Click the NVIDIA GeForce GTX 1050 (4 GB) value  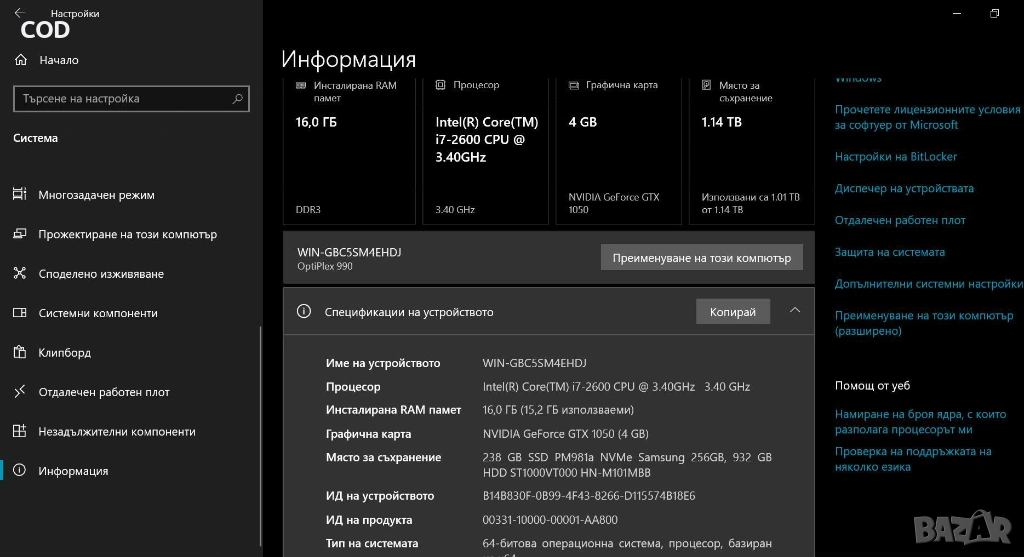point(566,434)
